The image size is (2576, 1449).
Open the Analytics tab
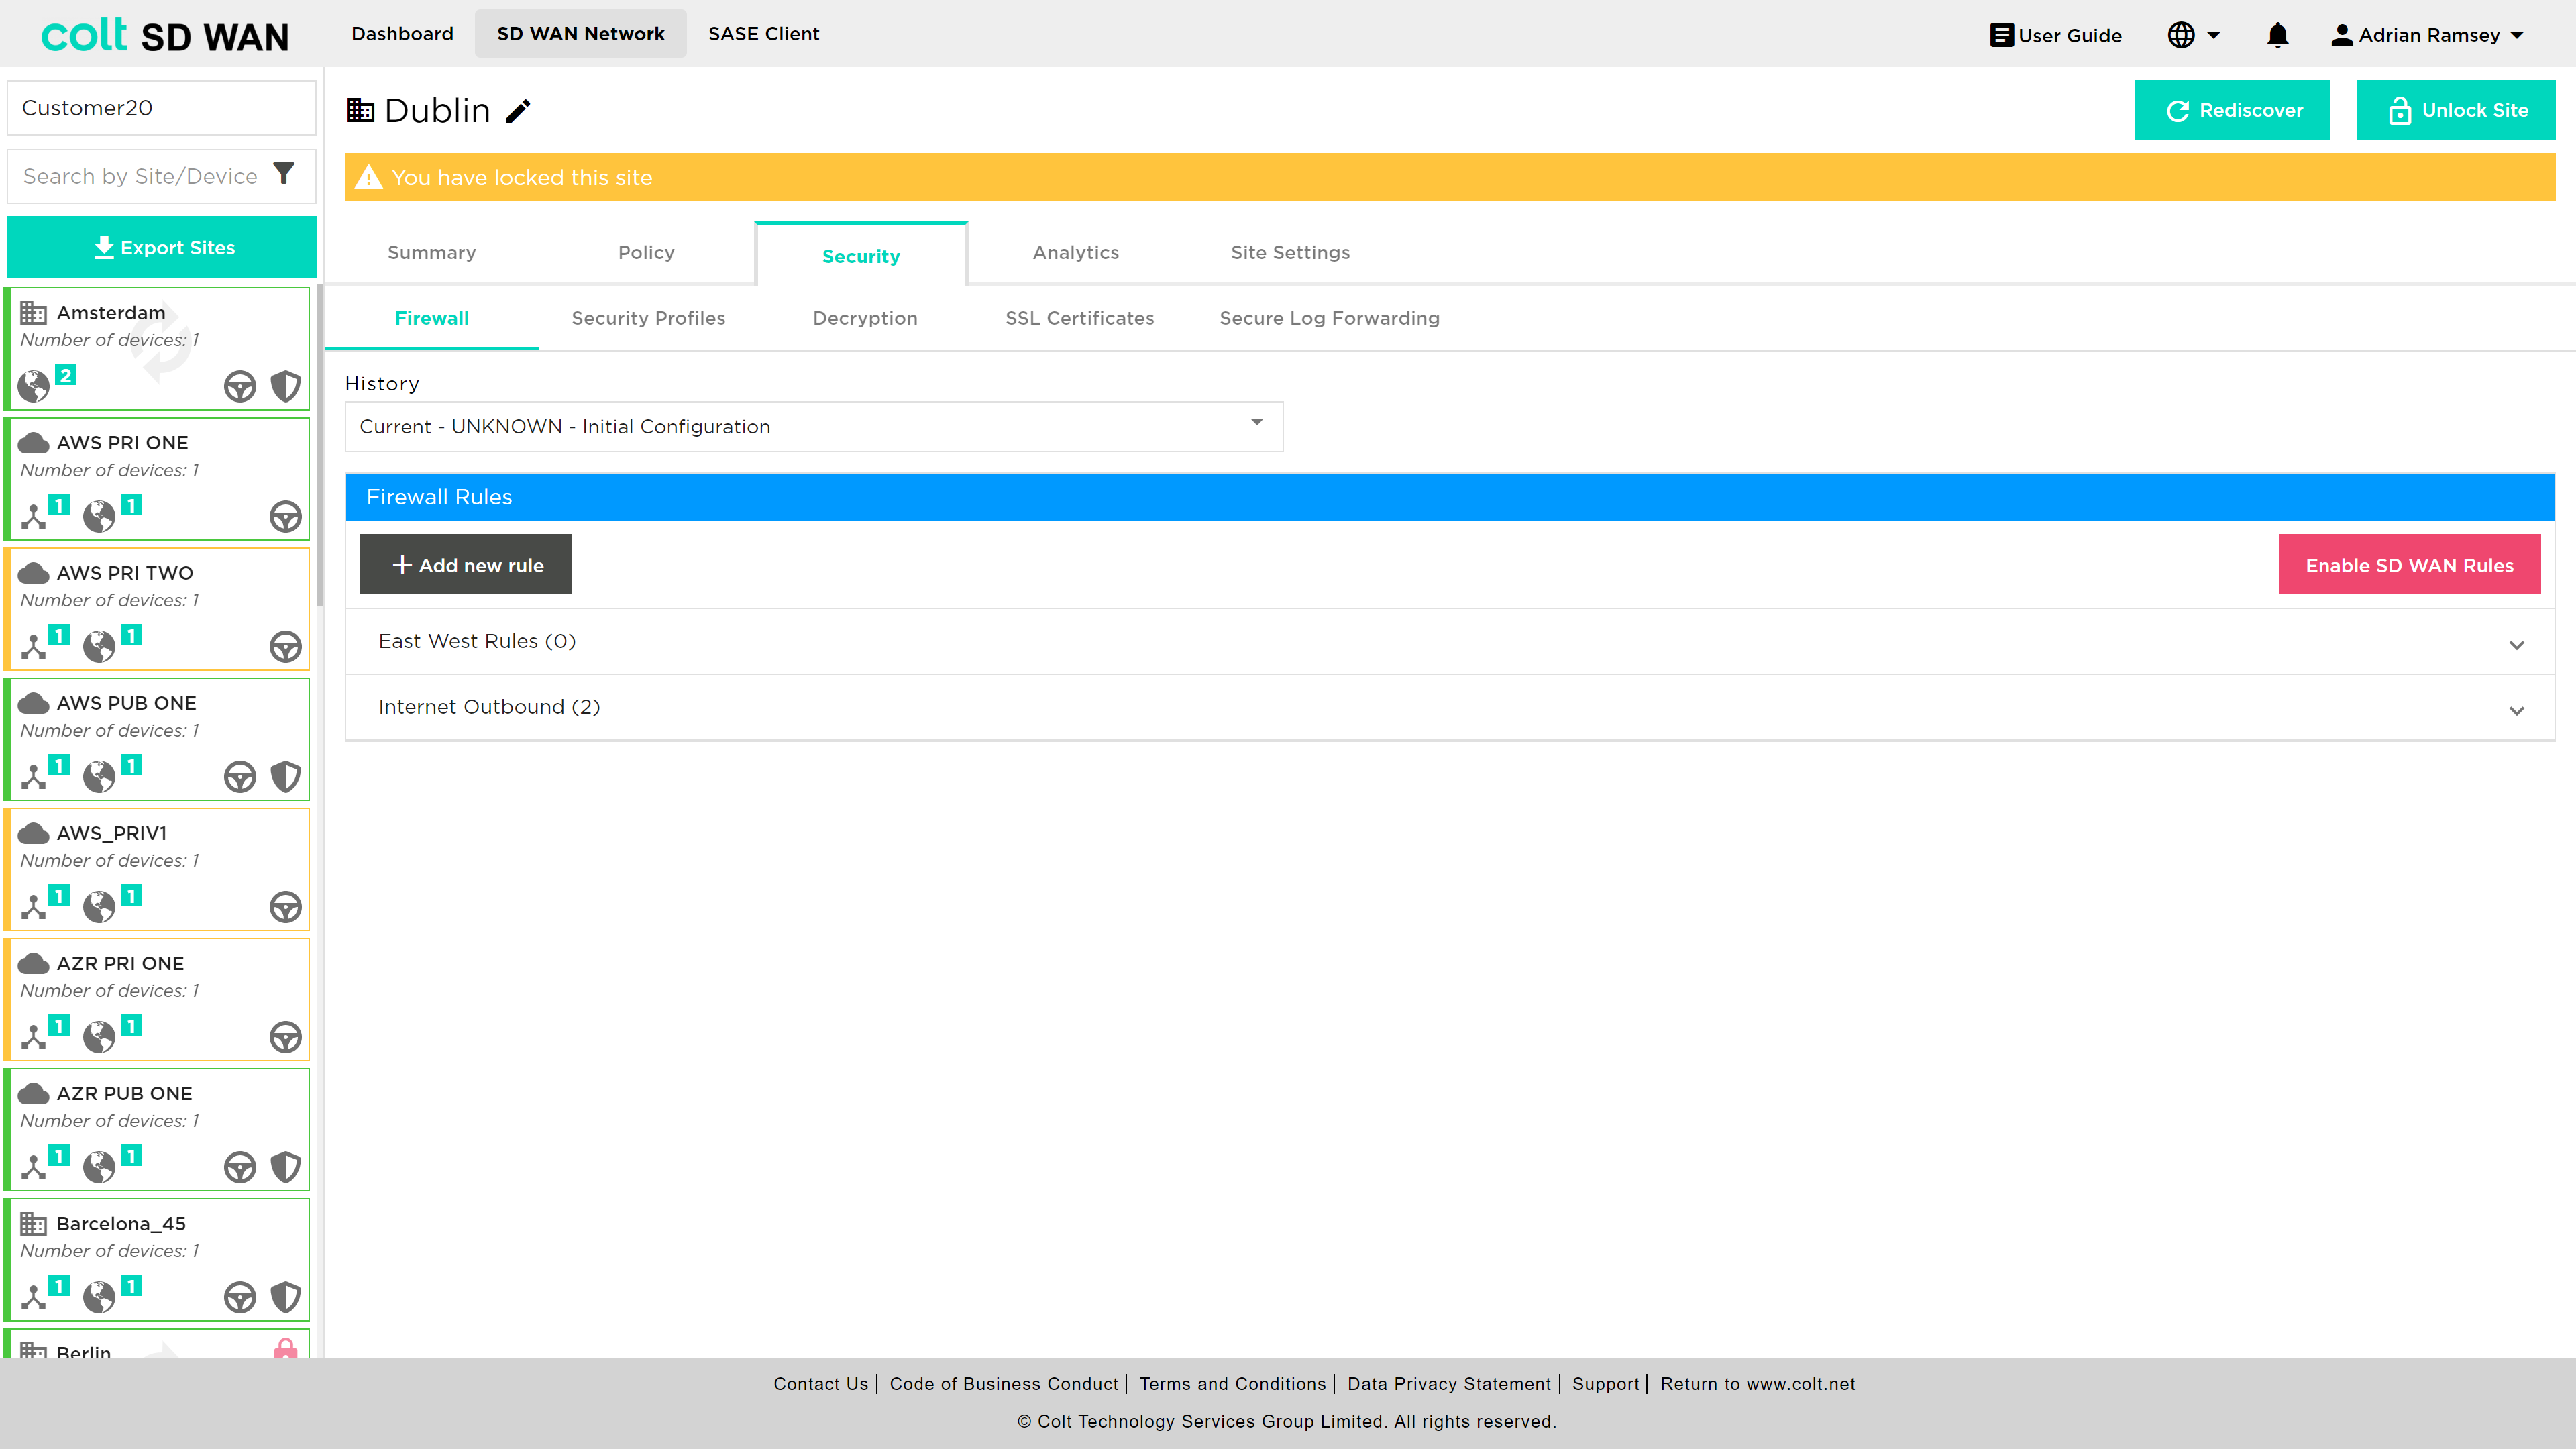1076,253
